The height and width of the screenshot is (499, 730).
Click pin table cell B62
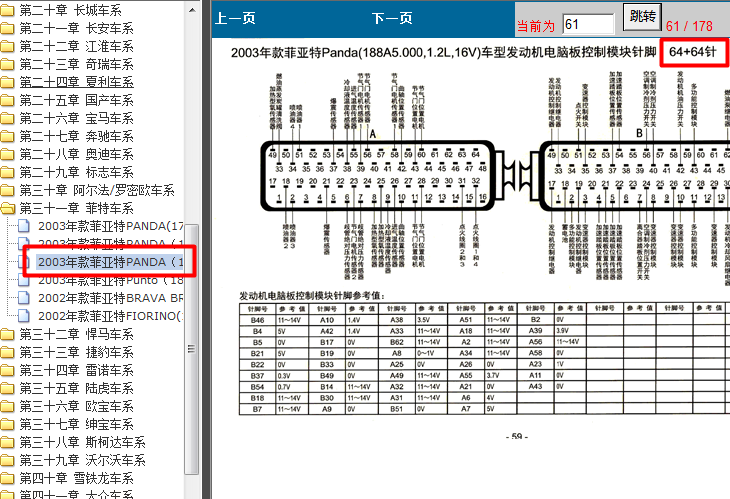tap(397, 342)
